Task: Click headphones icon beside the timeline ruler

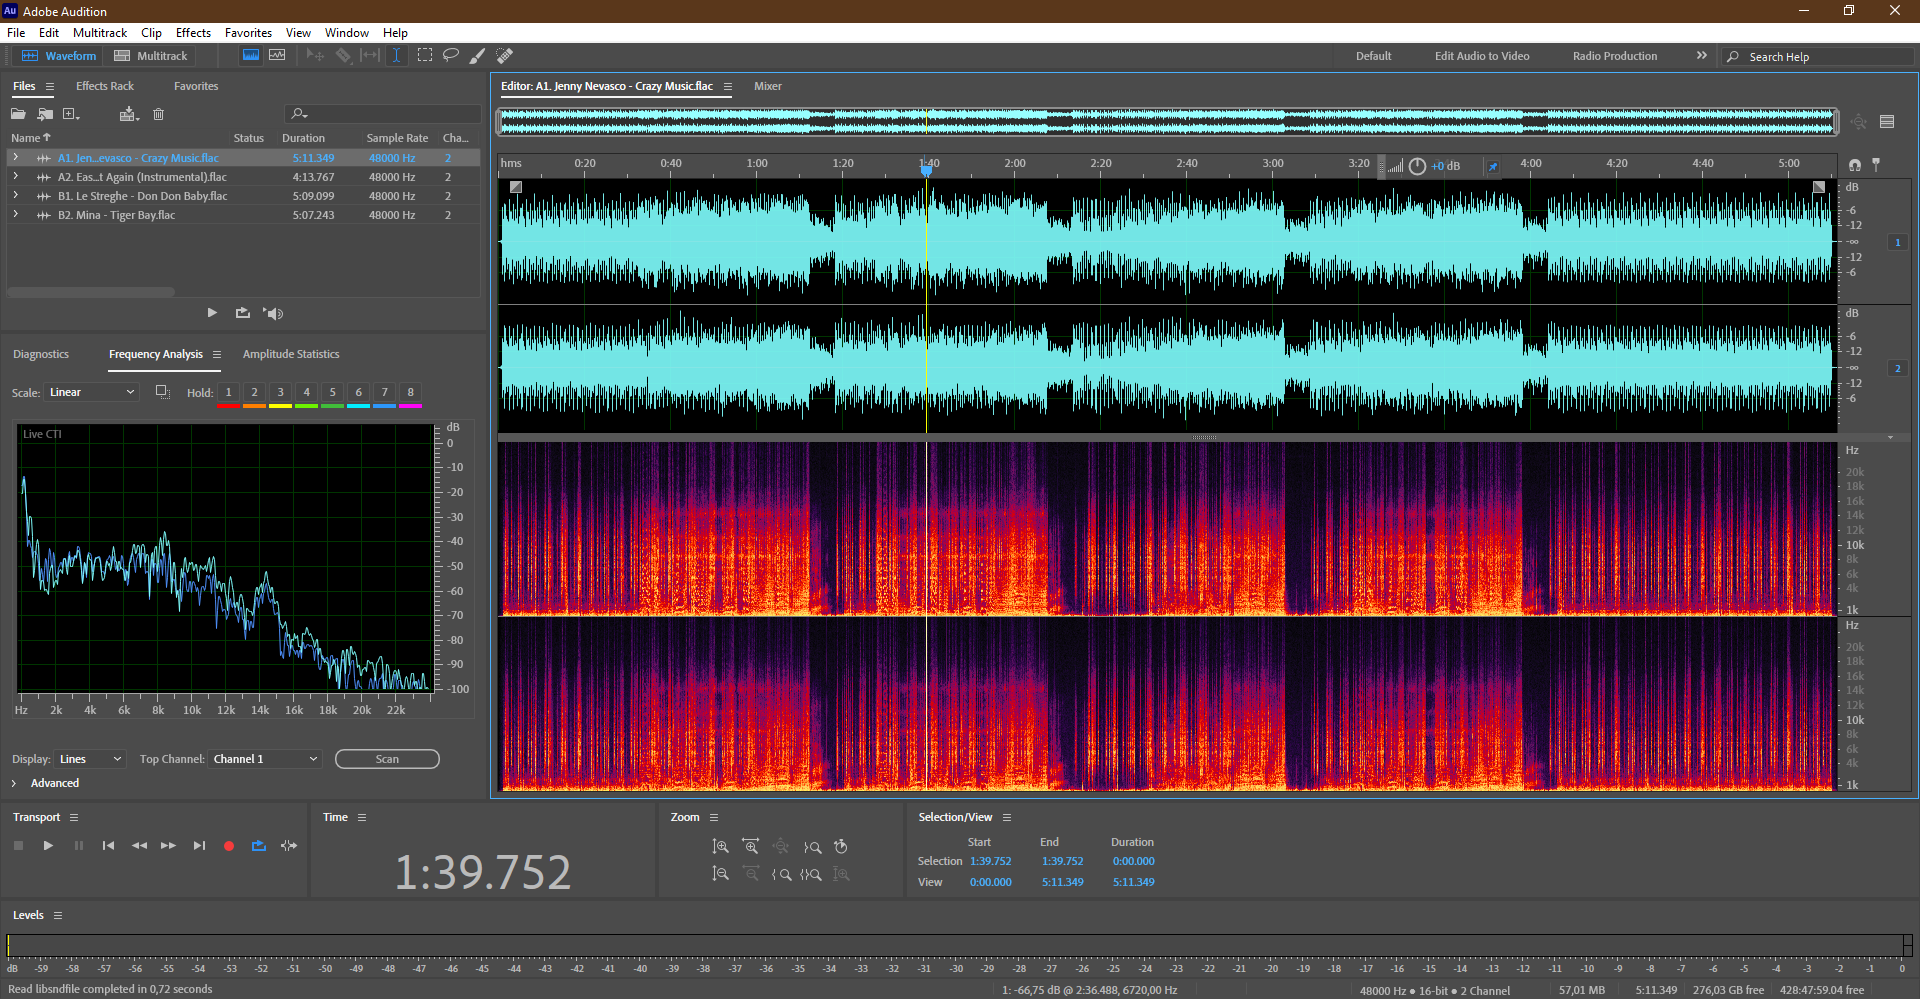Action: tap(1855, 165)
